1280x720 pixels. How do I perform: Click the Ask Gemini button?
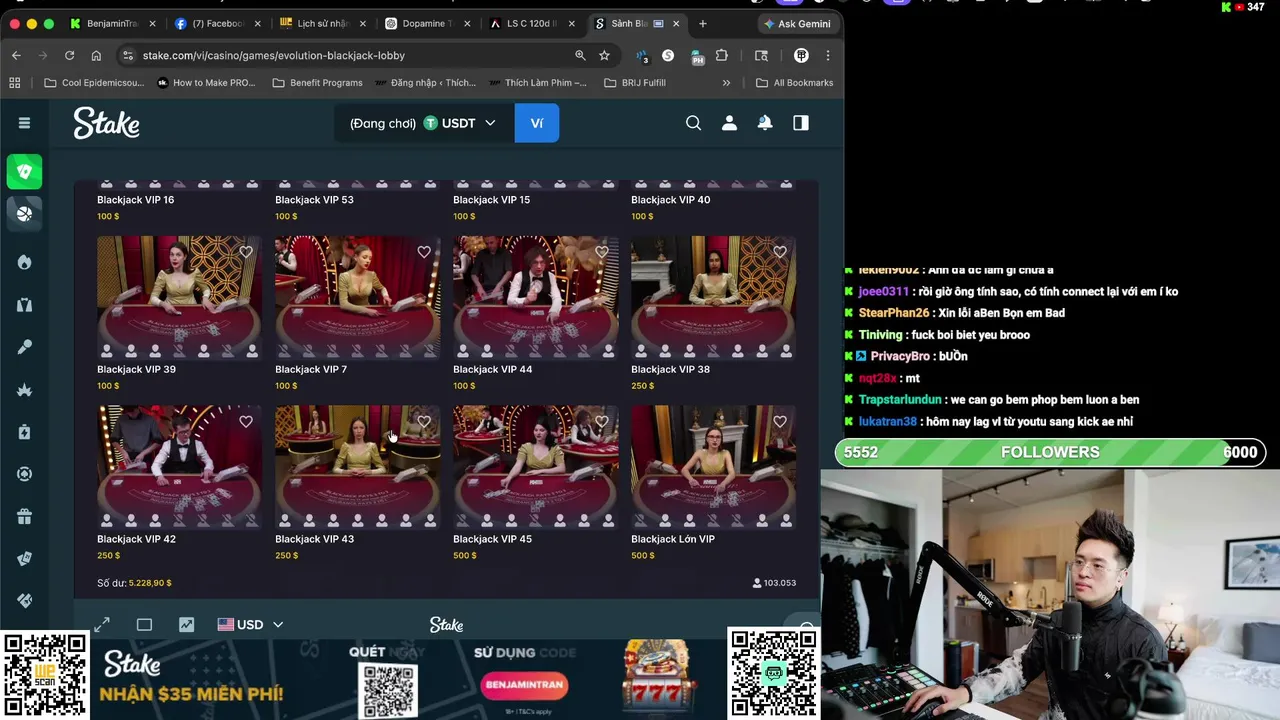(797, 23)
